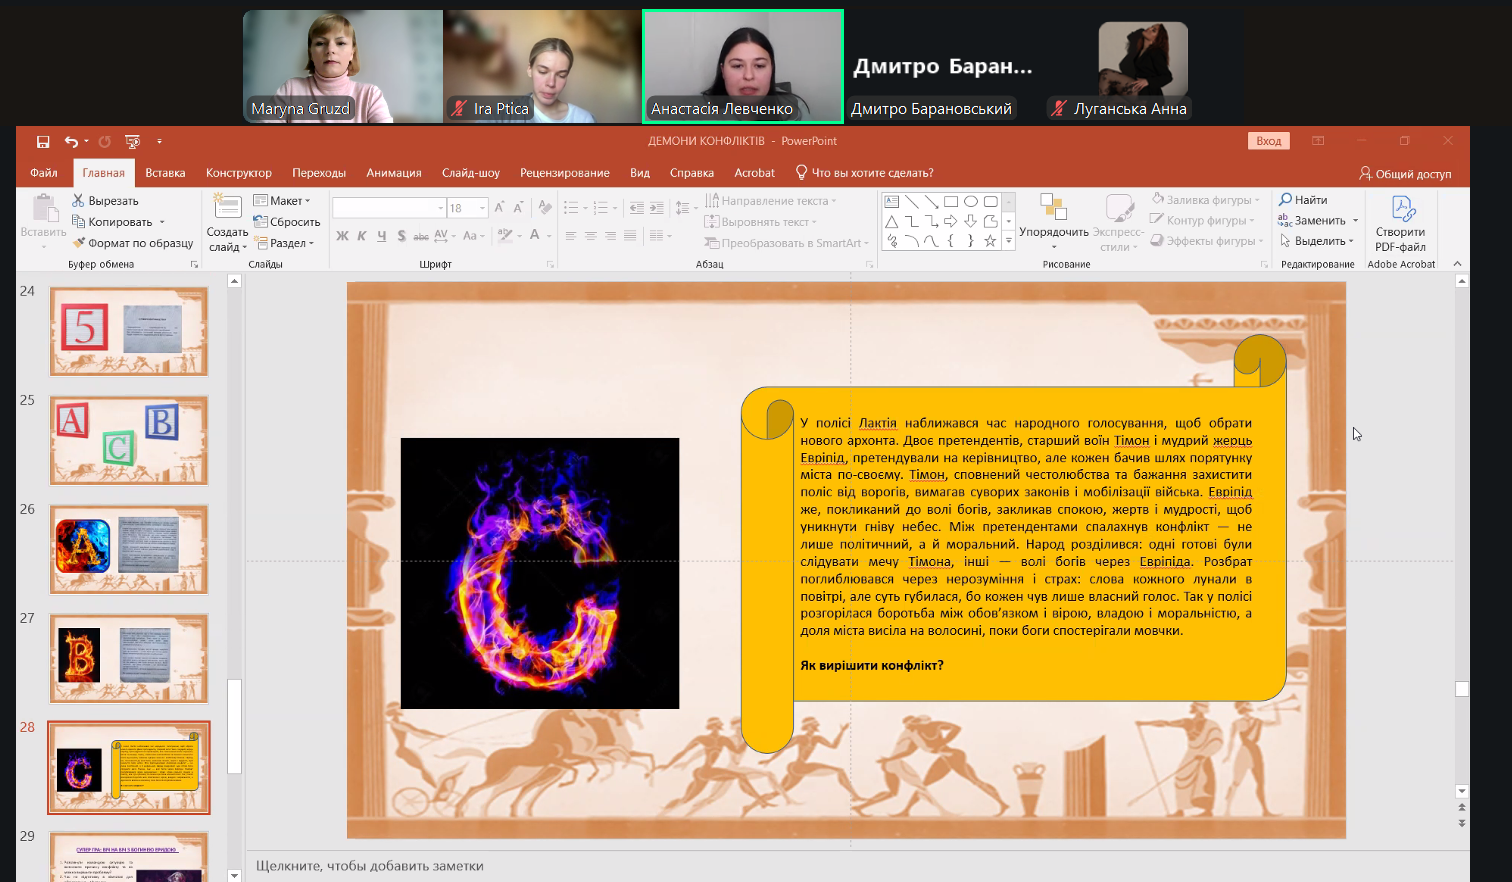The image size is (1512, 882).
Task: Select slide 26 thumbnail with flaming A
Action: point(129,549)
